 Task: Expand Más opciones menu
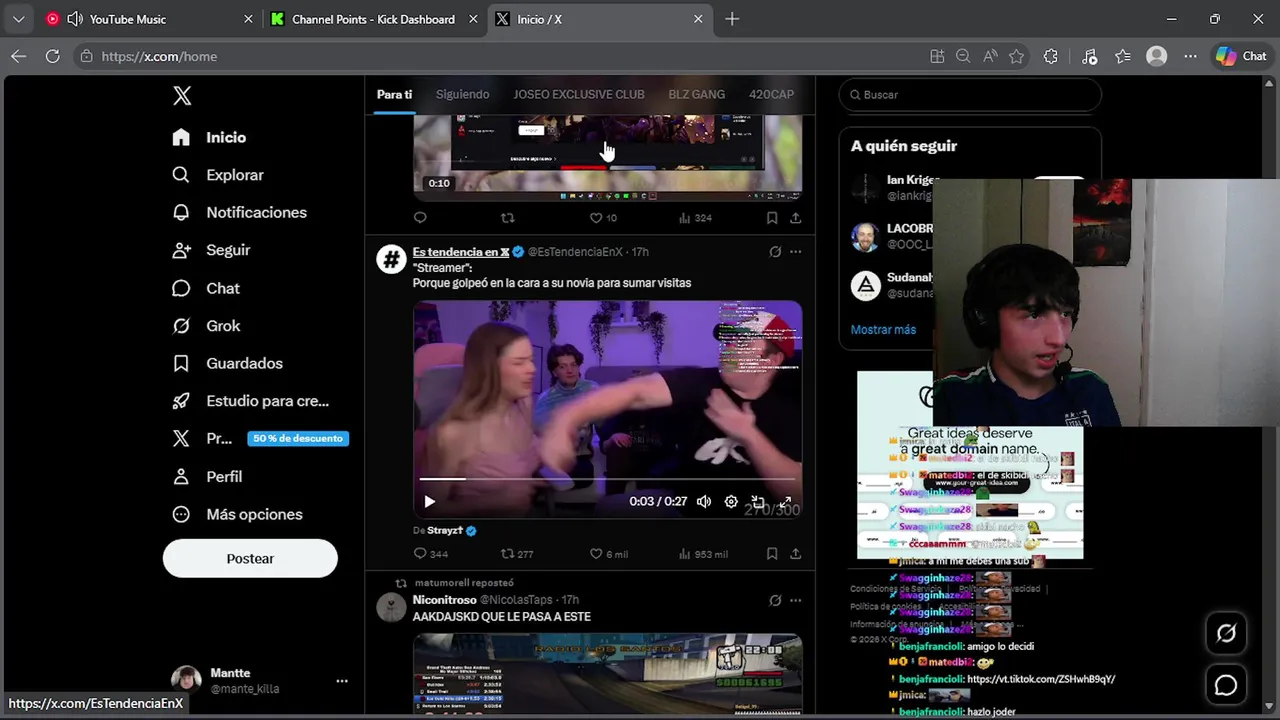point(236,514)
